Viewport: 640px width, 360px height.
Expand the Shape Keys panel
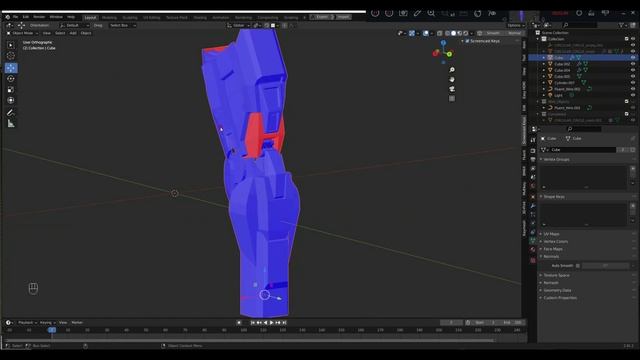554,197
